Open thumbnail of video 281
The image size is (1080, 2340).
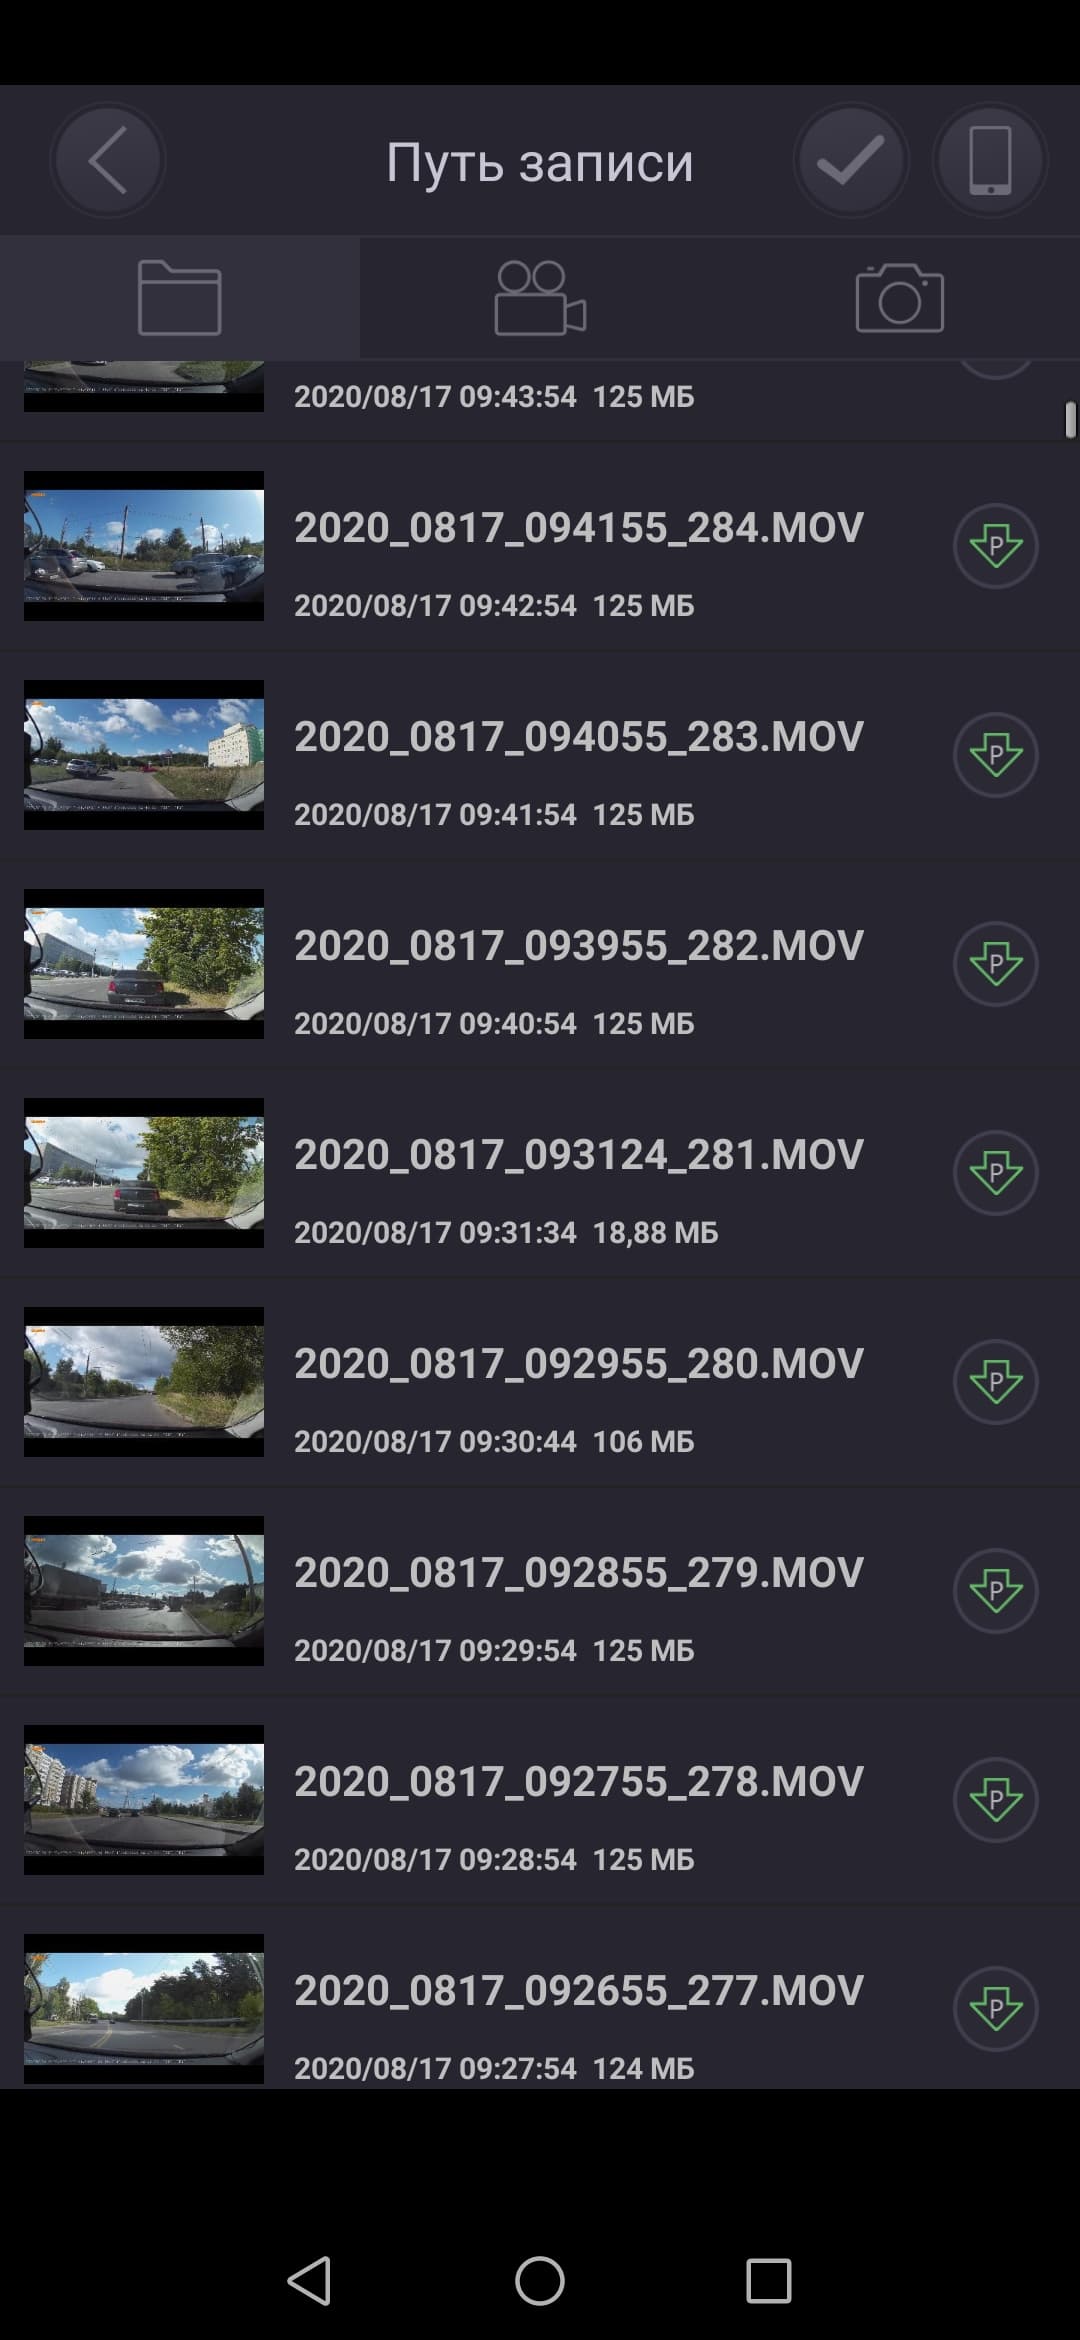[x=144, y=1173]
